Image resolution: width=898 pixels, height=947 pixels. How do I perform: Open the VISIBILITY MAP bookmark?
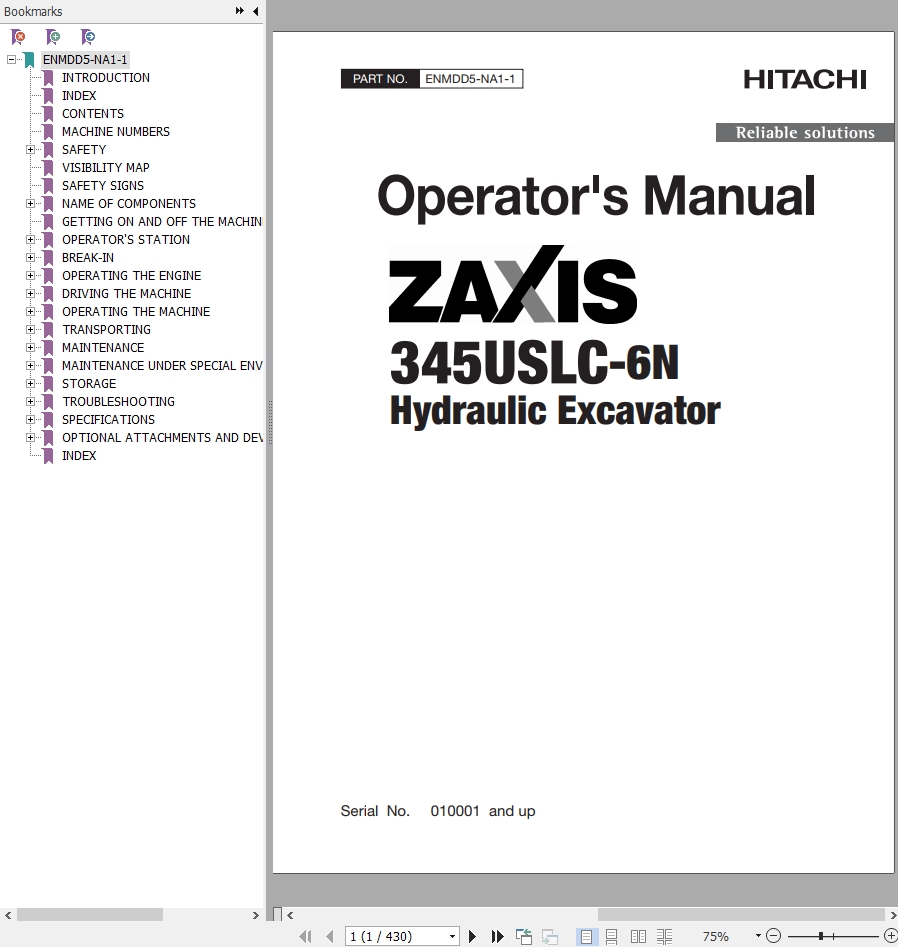(x=105, y=167)
